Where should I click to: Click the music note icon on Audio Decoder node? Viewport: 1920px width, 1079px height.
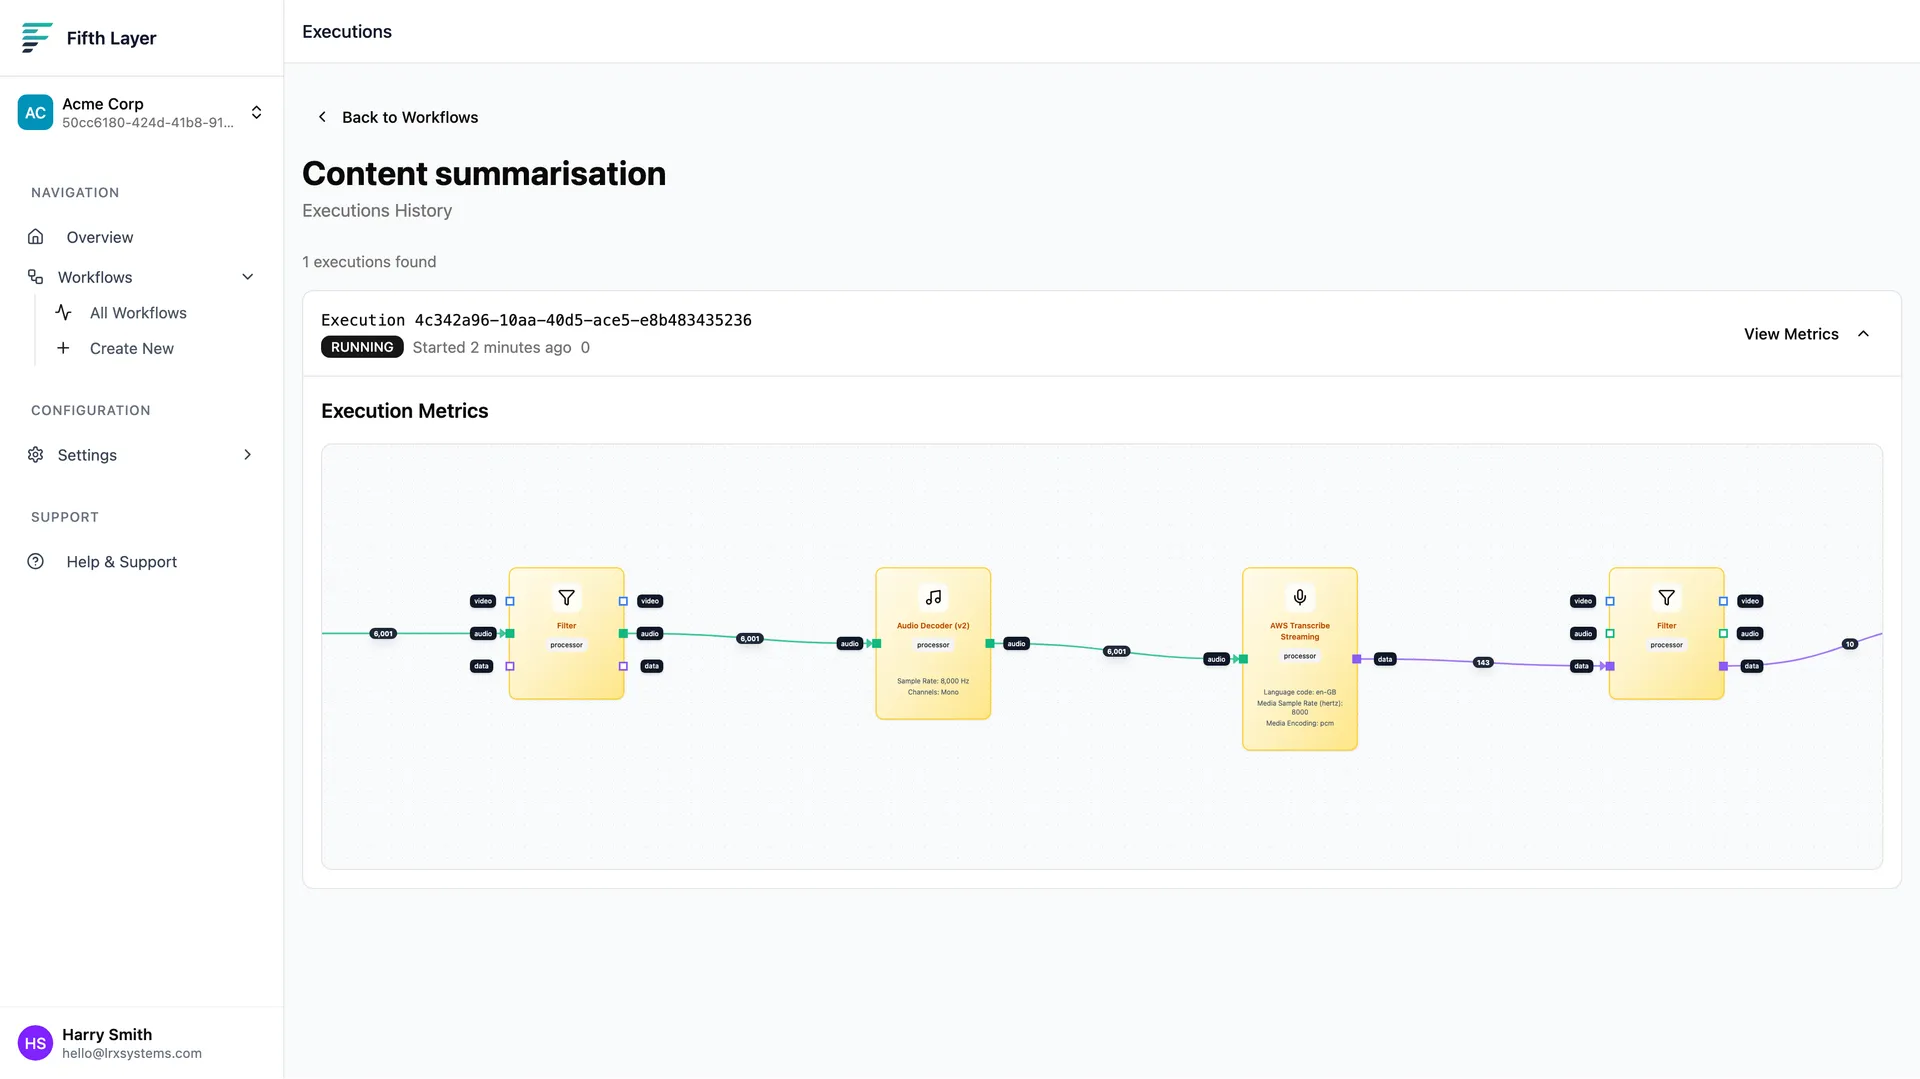pyautogui.click(x=932, y=597)
